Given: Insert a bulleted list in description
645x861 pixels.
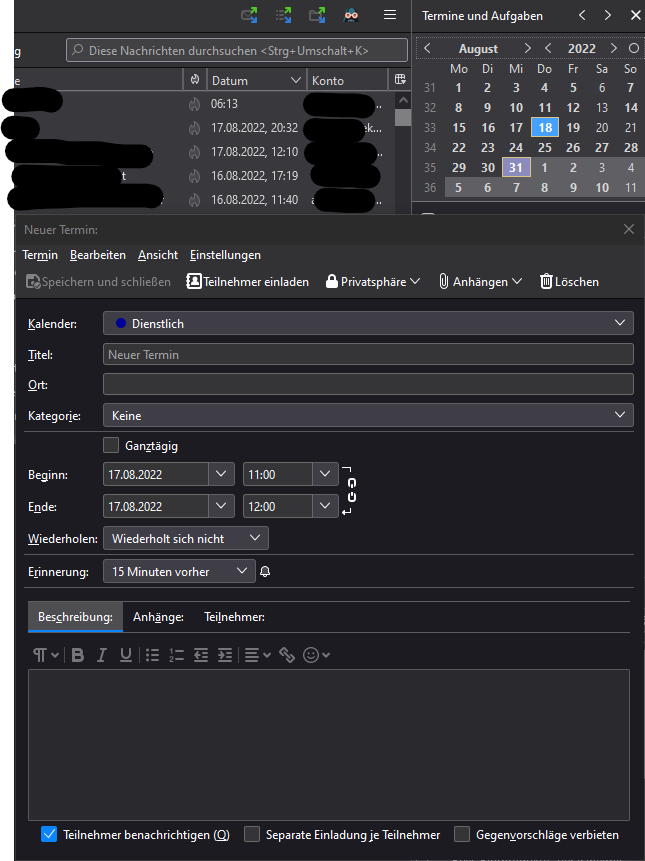Looking at the screenshot, I should tap(153, 655).
